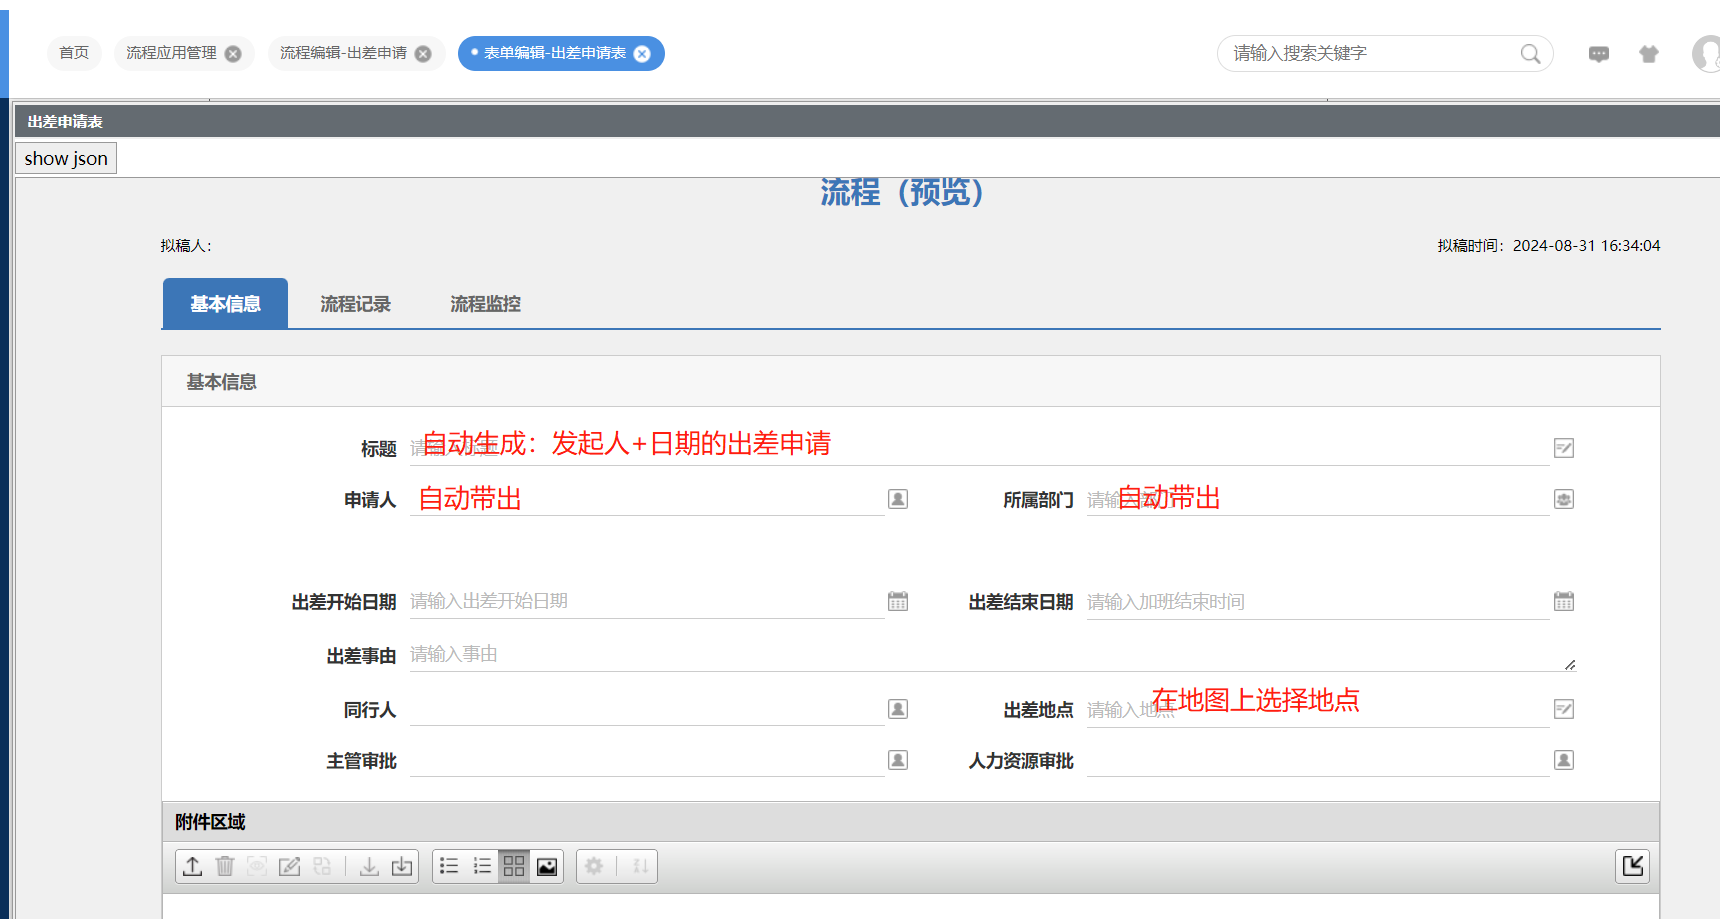
Task: Open the 出差地点 location selector icon
Action: click(x=1564, y=709)
